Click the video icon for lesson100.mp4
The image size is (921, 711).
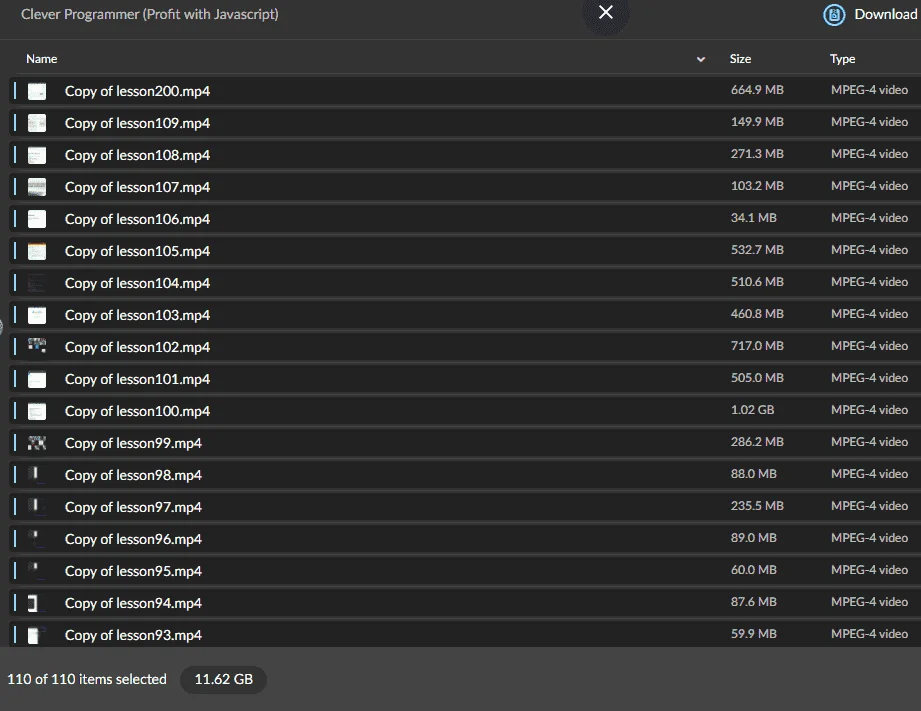pos(37,411)
